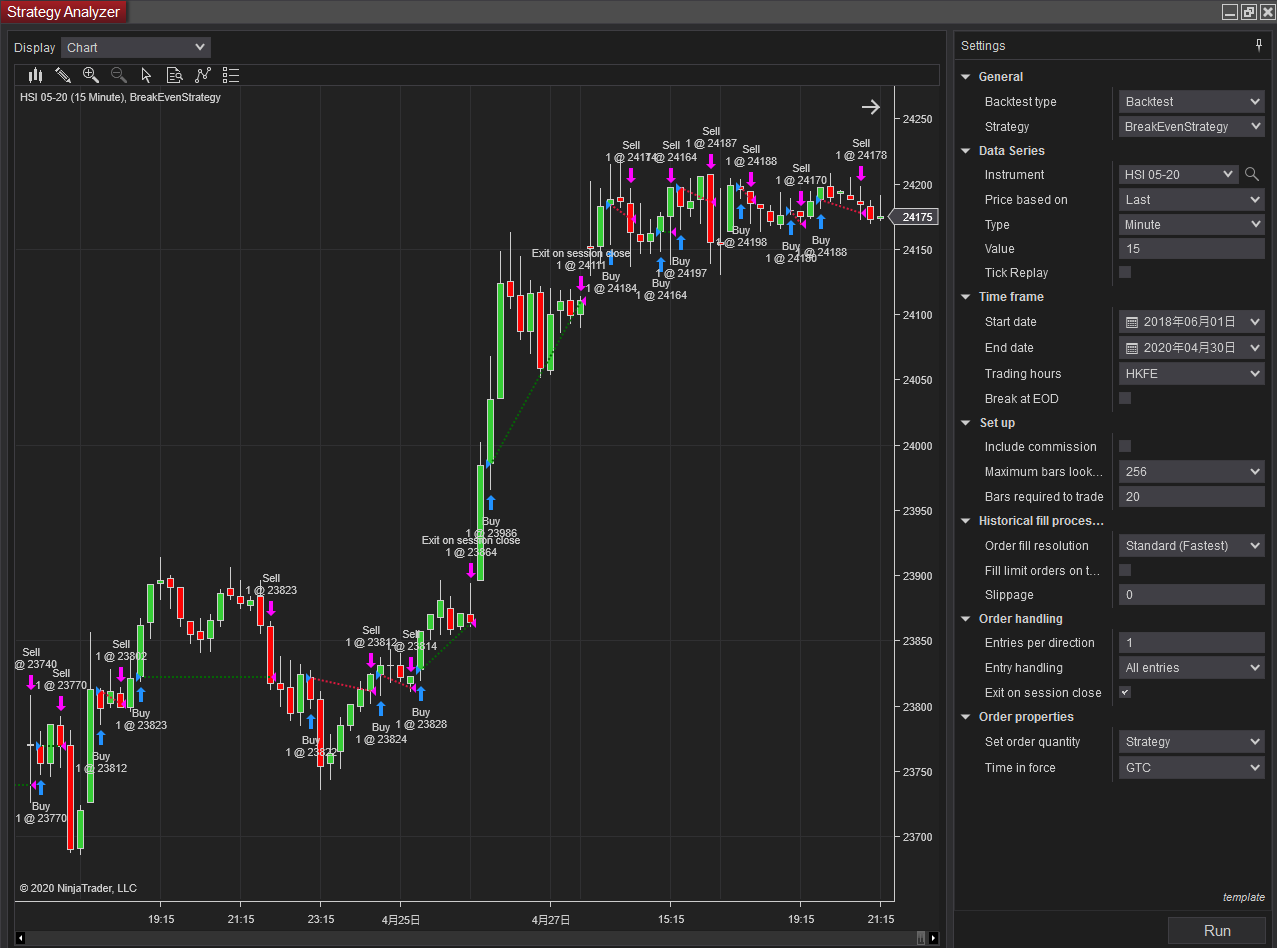Open Set order quantity Strategy dropdown
This screenshot has width=1277, height=948.
point(1192,741)
